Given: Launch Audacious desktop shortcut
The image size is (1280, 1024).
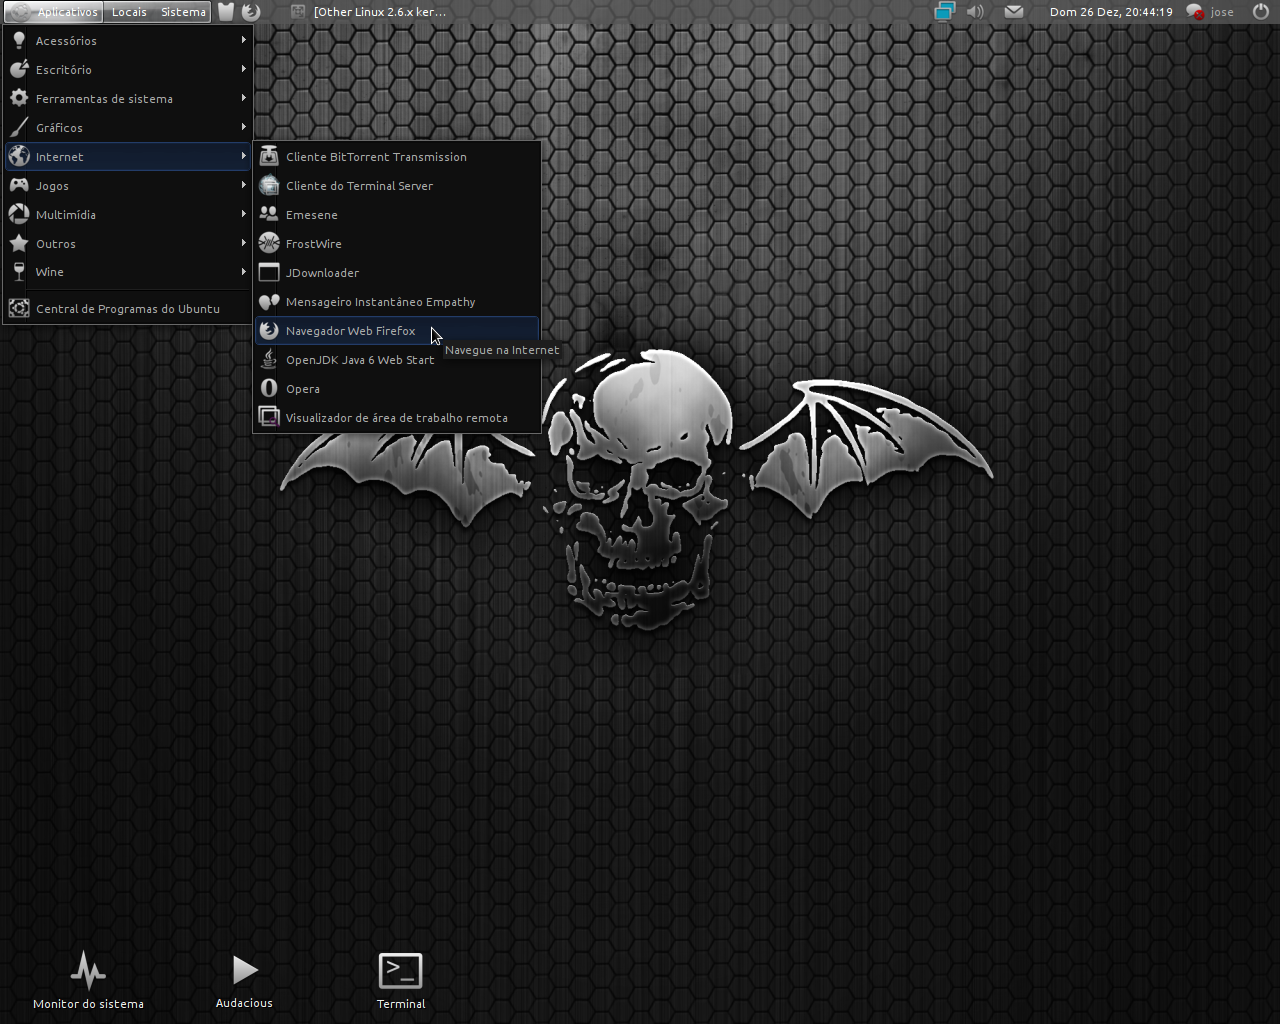Looking at the screenshot, I should (x=244, y=981).
